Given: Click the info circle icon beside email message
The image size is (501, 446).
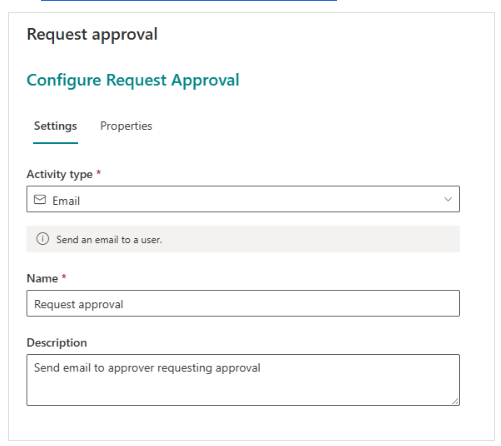Looking at the screenshot, I should 43,239.
